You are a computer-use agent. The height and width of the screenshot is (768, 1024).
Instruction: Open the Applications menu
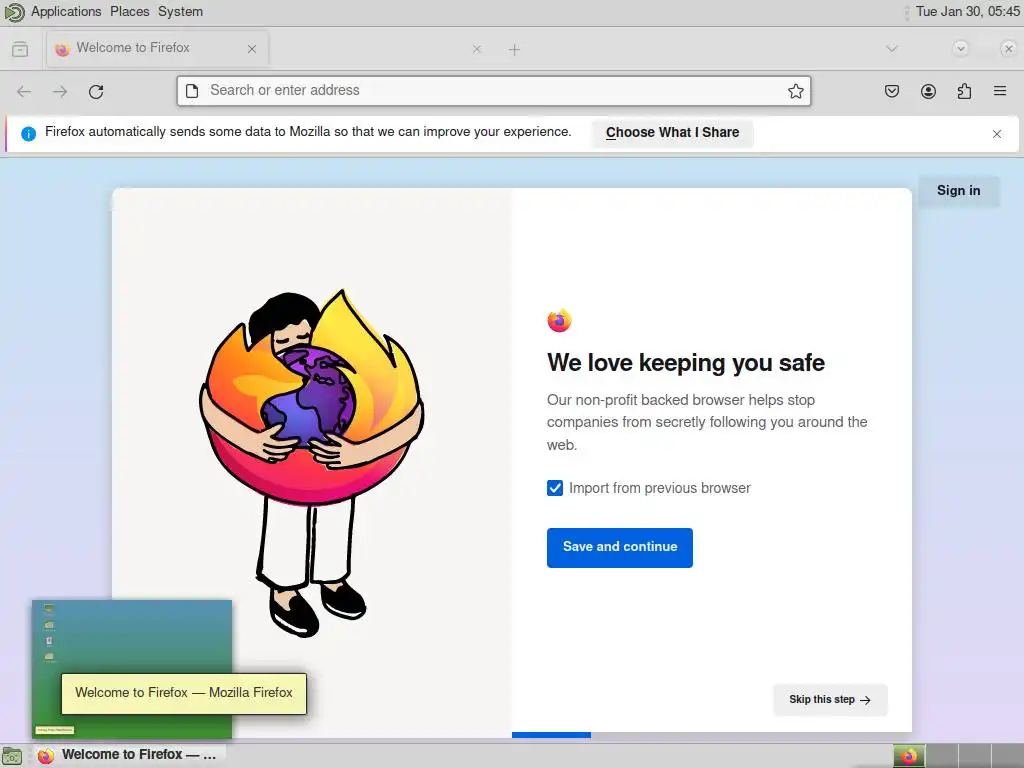point(66,12)
